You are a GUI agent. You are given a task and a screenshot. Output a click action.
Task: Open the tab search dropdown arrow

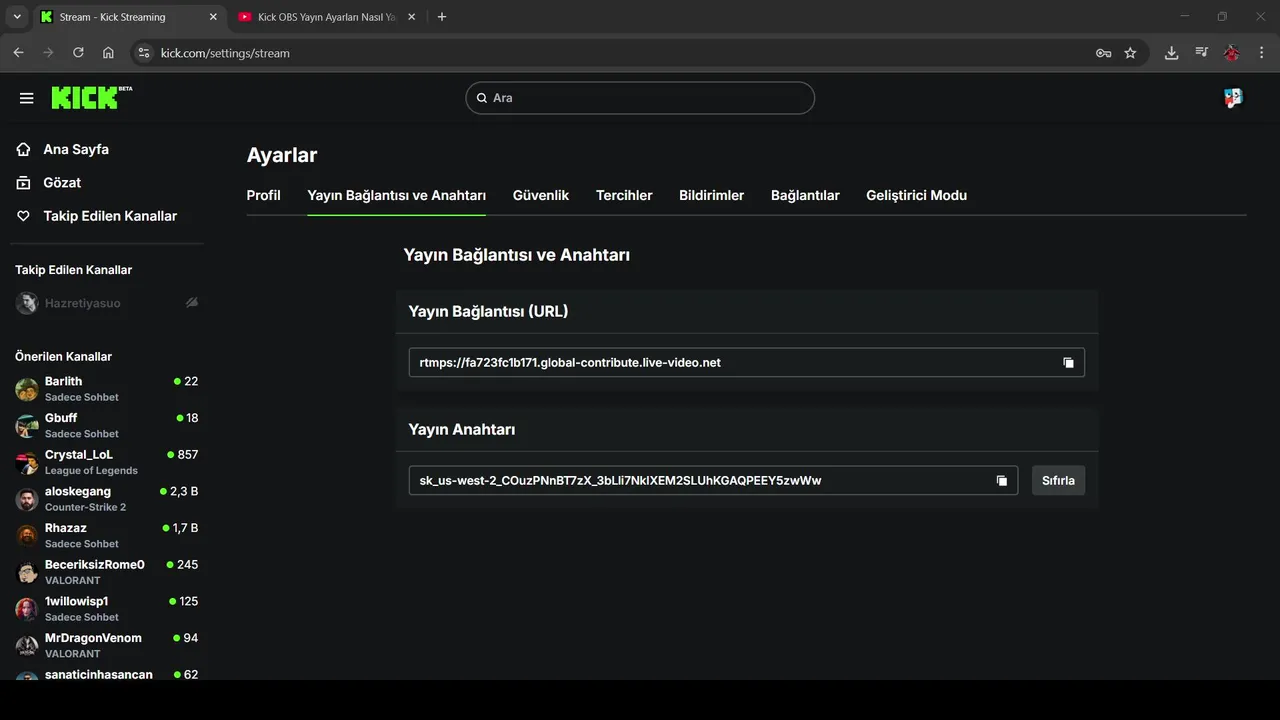click(x=17, y=17)
